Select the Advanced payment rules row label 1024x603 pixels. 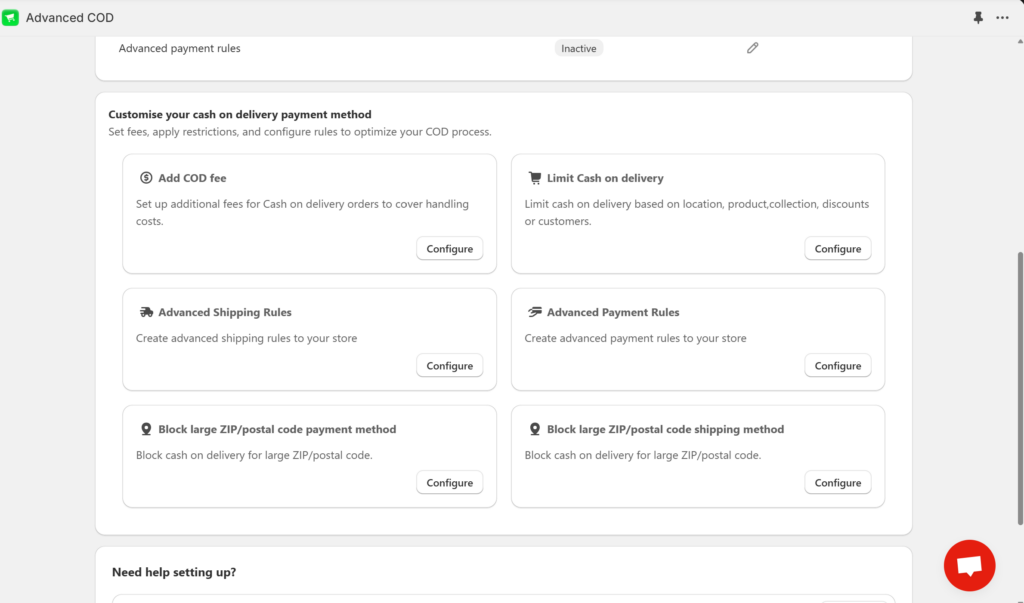coord(180,48)
